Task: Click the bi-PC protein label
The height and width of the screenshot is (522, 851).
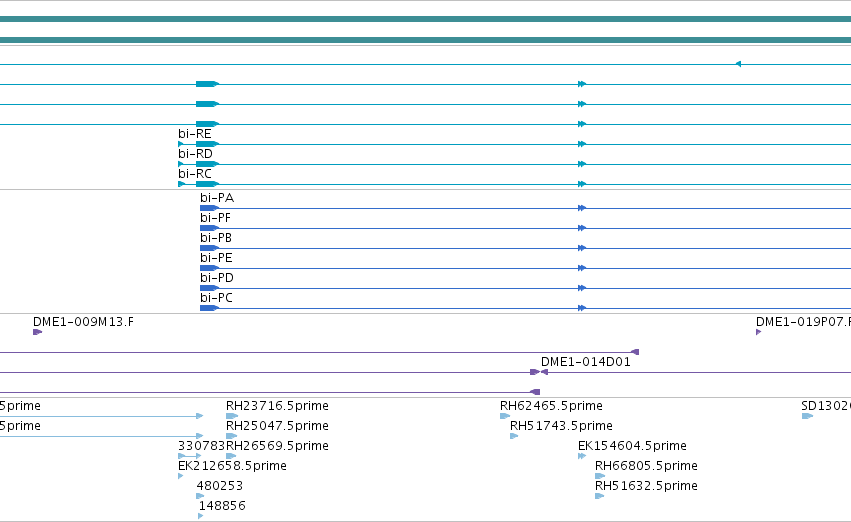Action: click(216, 298)
